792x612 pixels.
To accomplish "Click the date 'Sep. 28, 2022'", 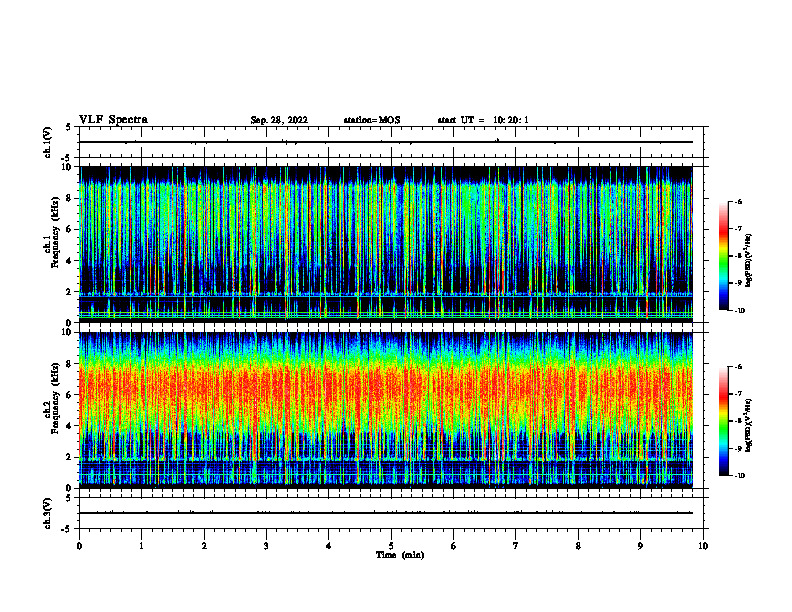I will [279, 120].
